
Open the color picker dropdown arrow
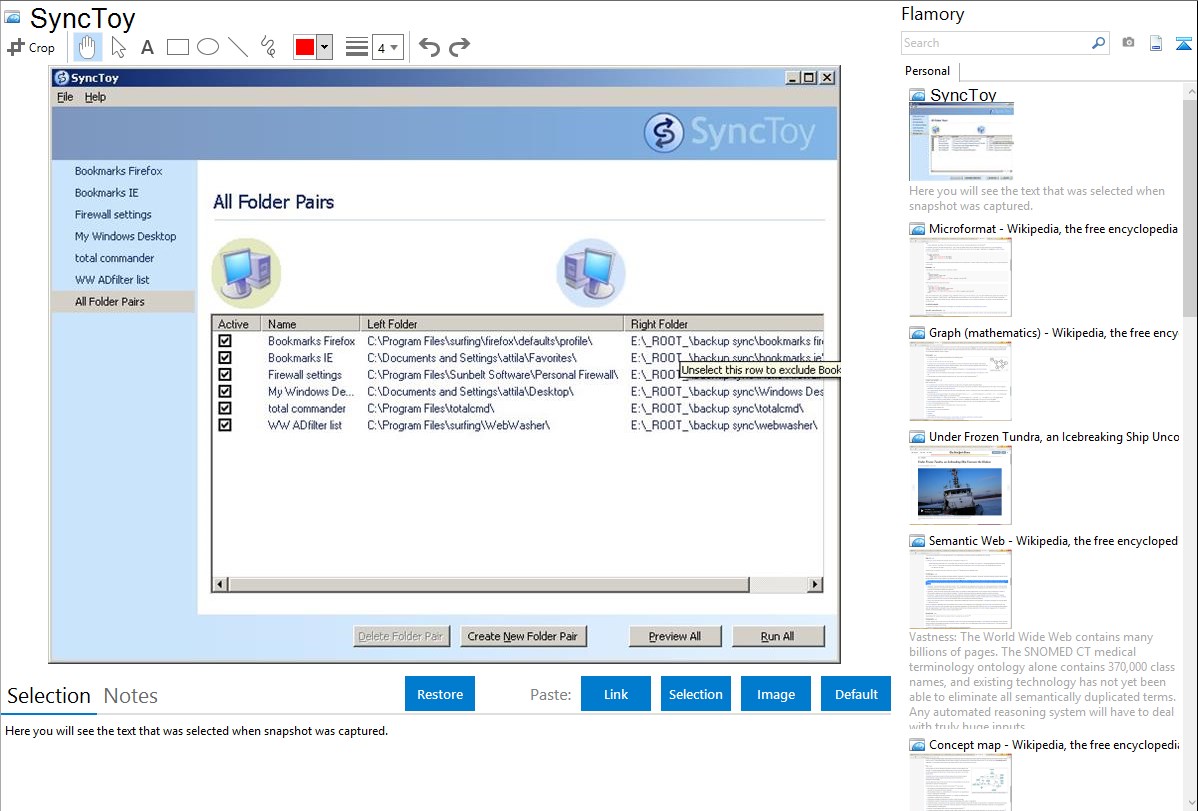325,47
